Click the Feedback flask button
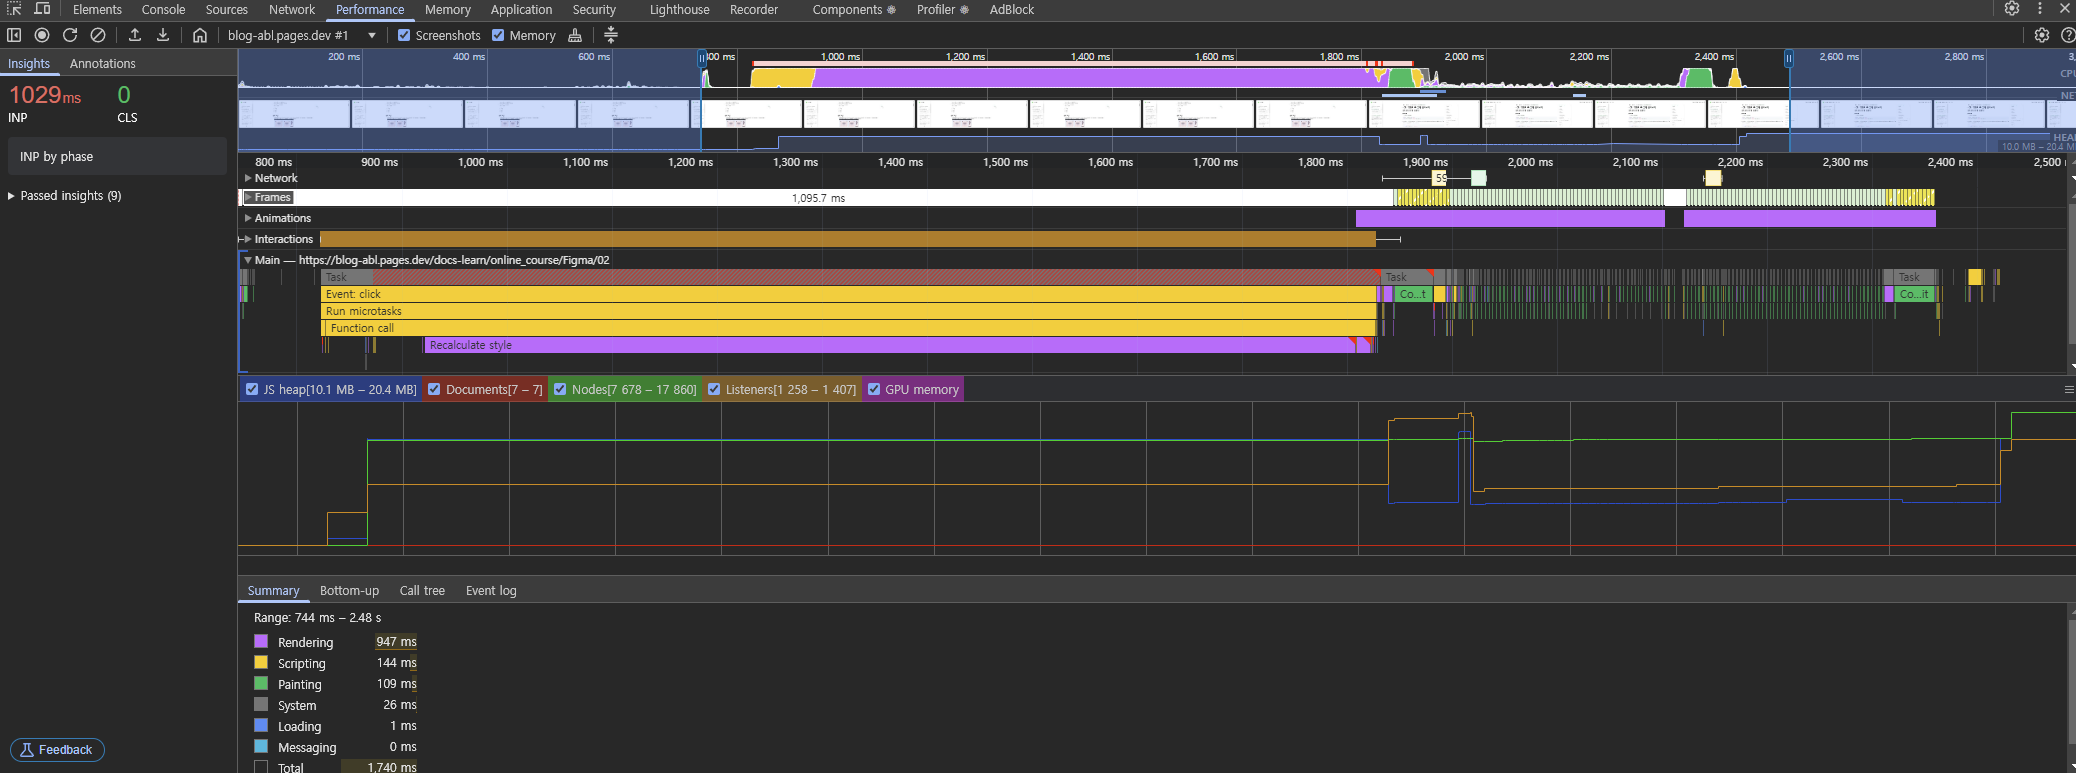 (57, 750)
